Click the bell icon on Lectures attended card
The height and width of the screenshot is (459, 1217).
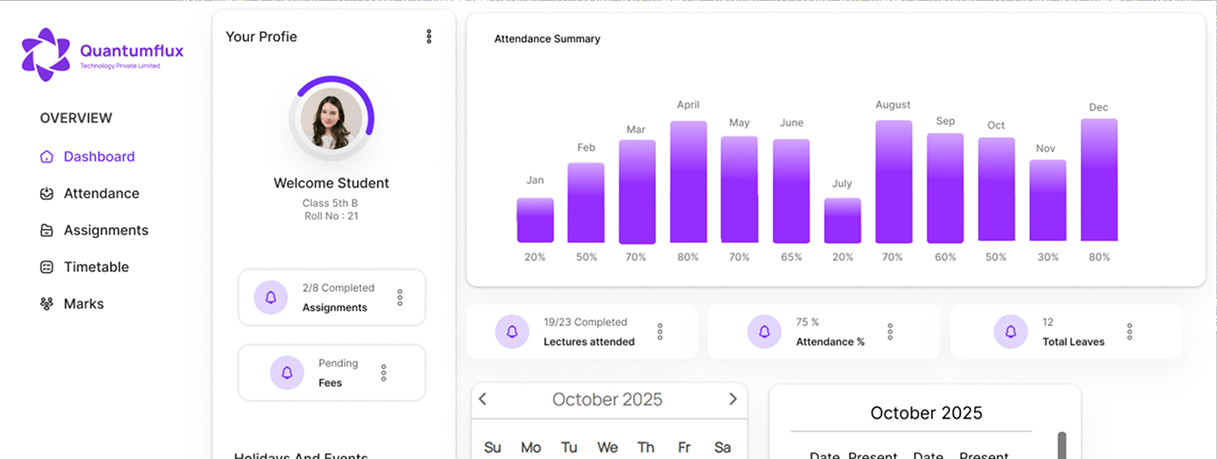512,332
